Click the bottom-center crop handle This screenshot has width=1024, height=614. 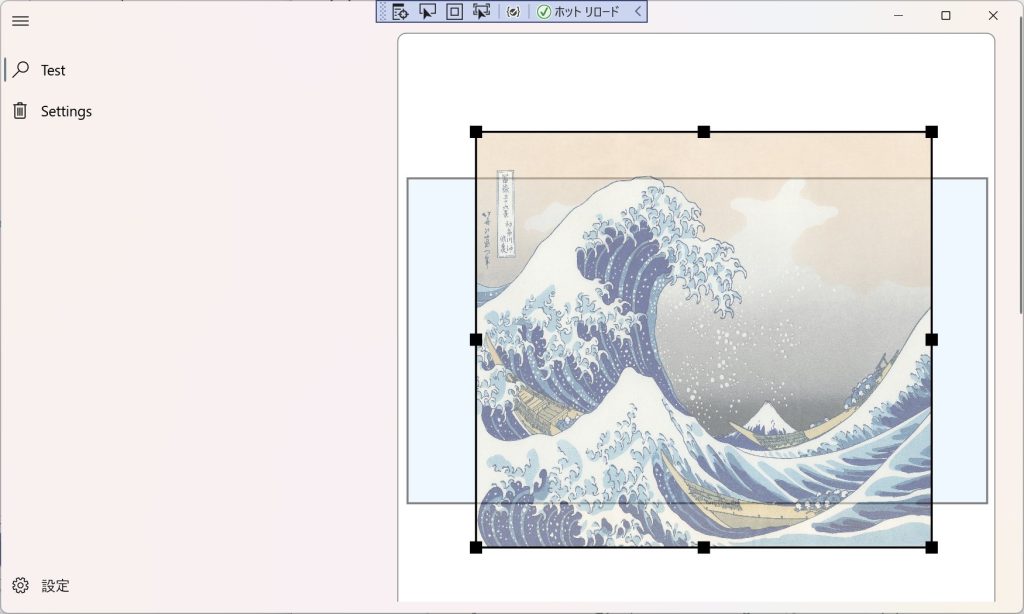pyautogui.click(x=703, y=547)
